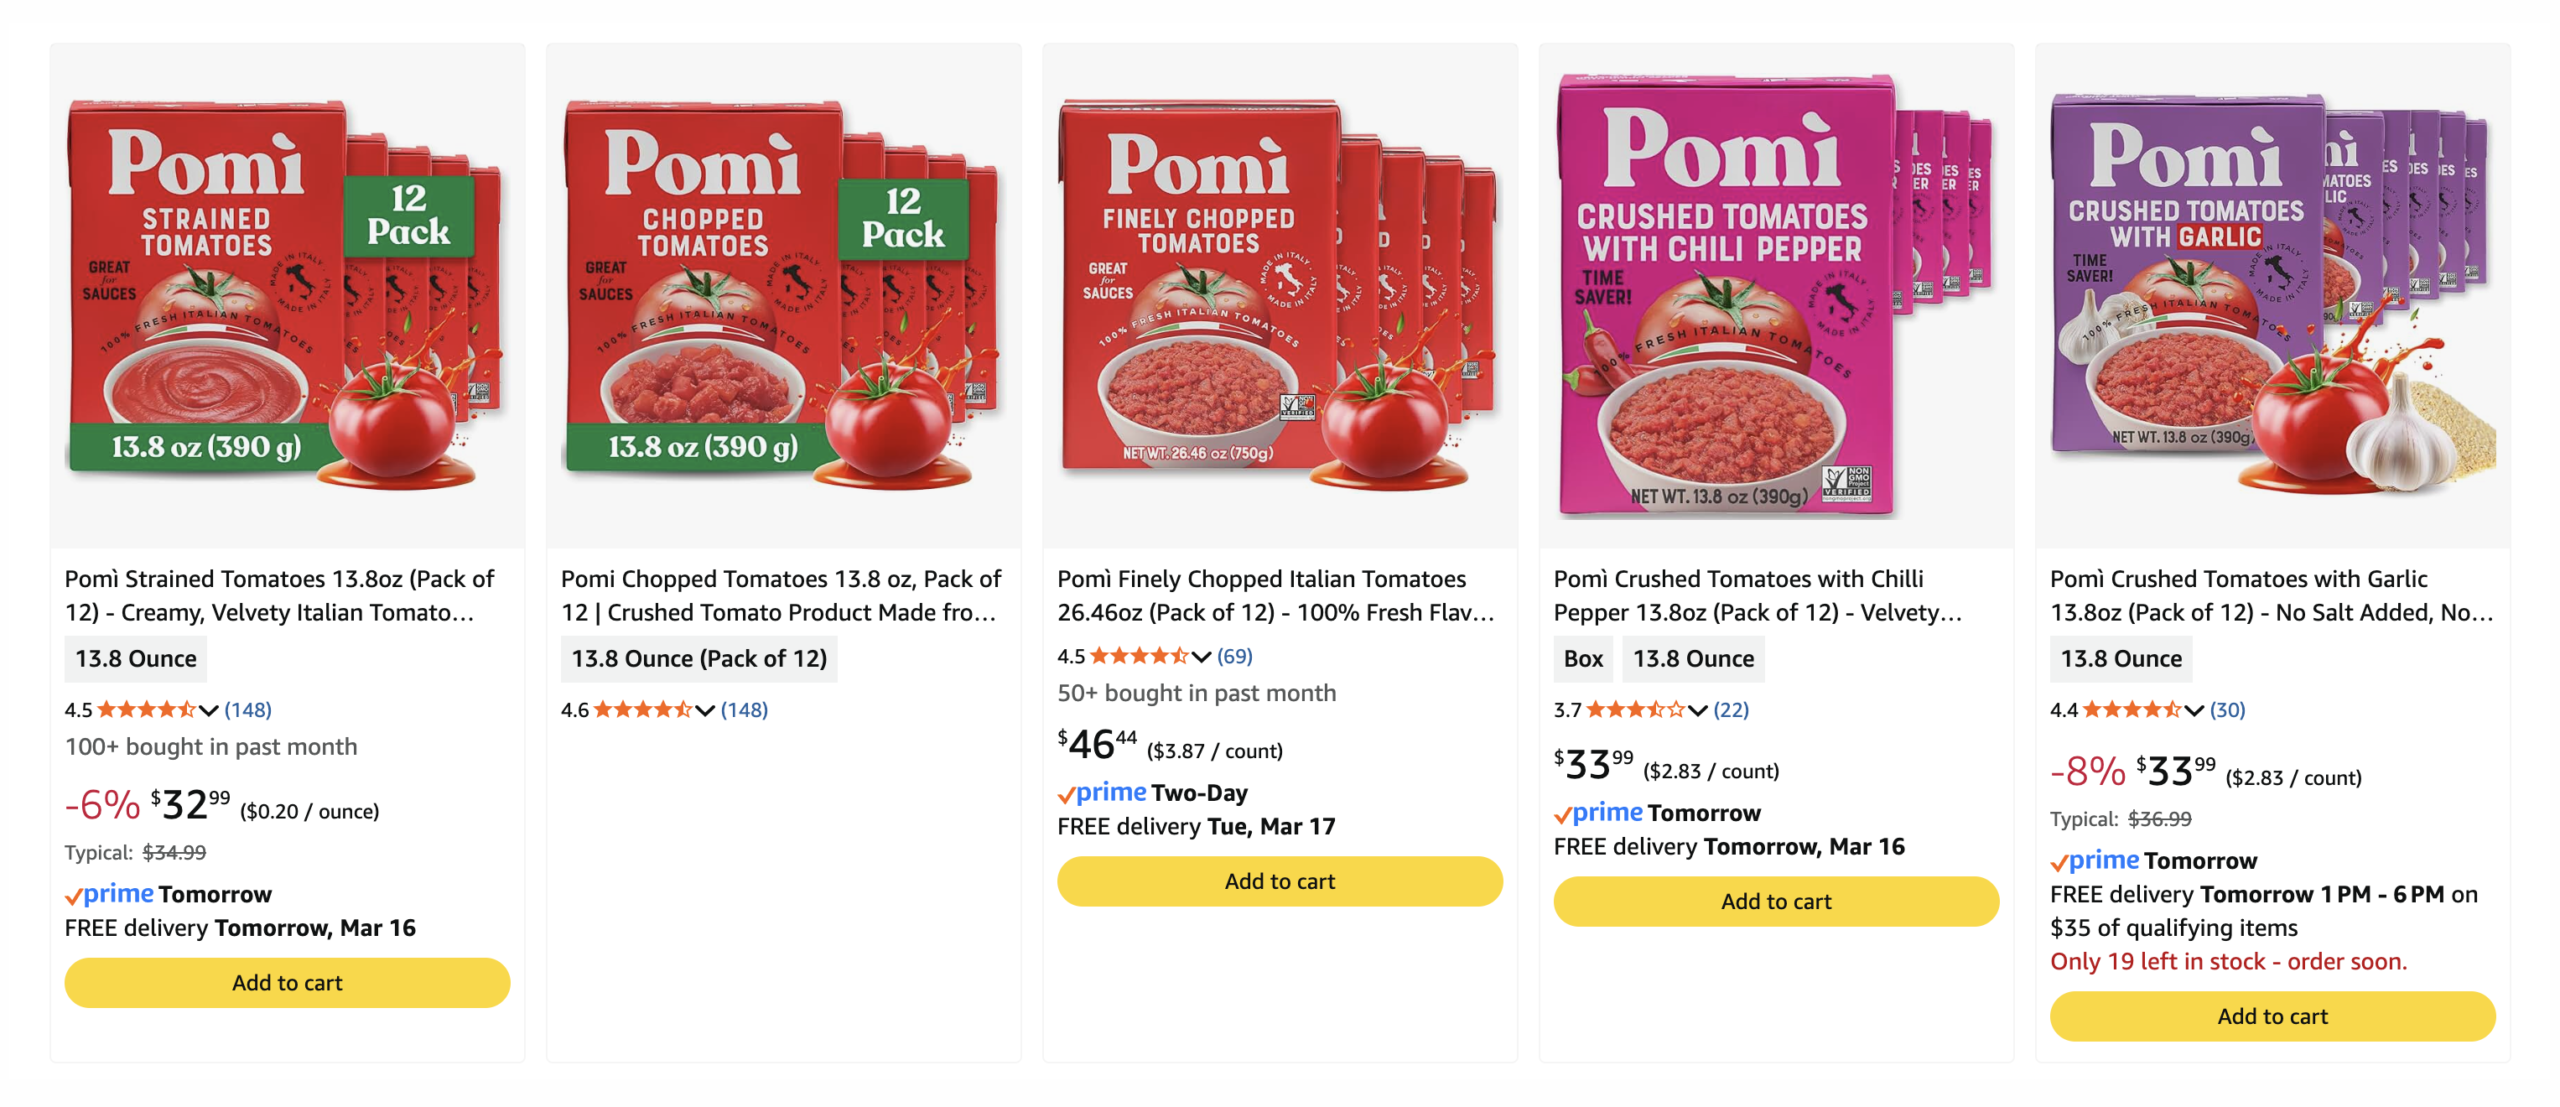Click star rating icons of Chilli Pepper tomatoes
The height and width of the screenshot is (1107, 2560).
tap(1634, 710)
